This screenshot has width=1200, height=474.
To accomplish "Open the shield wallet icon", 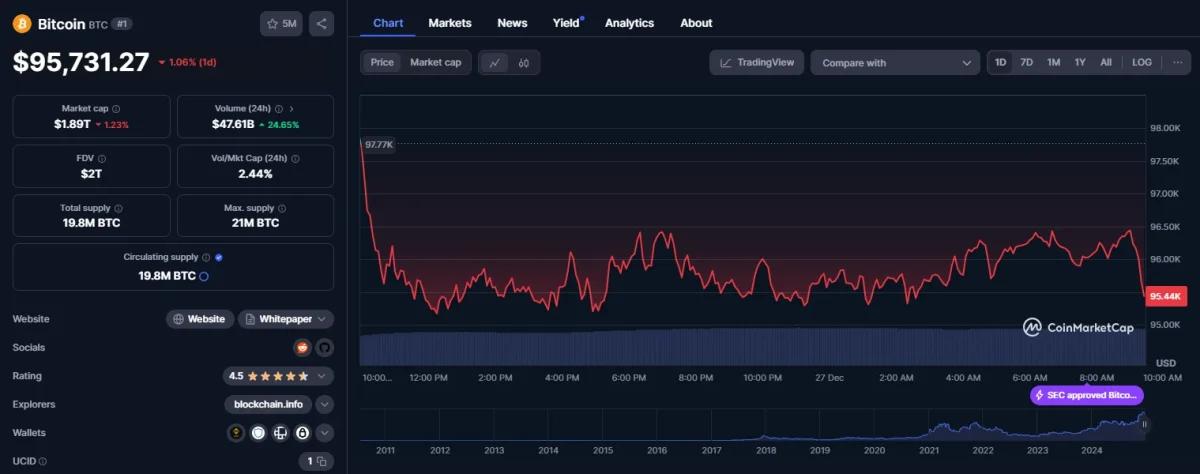I will pyautogui.click(x=258, y=433).
